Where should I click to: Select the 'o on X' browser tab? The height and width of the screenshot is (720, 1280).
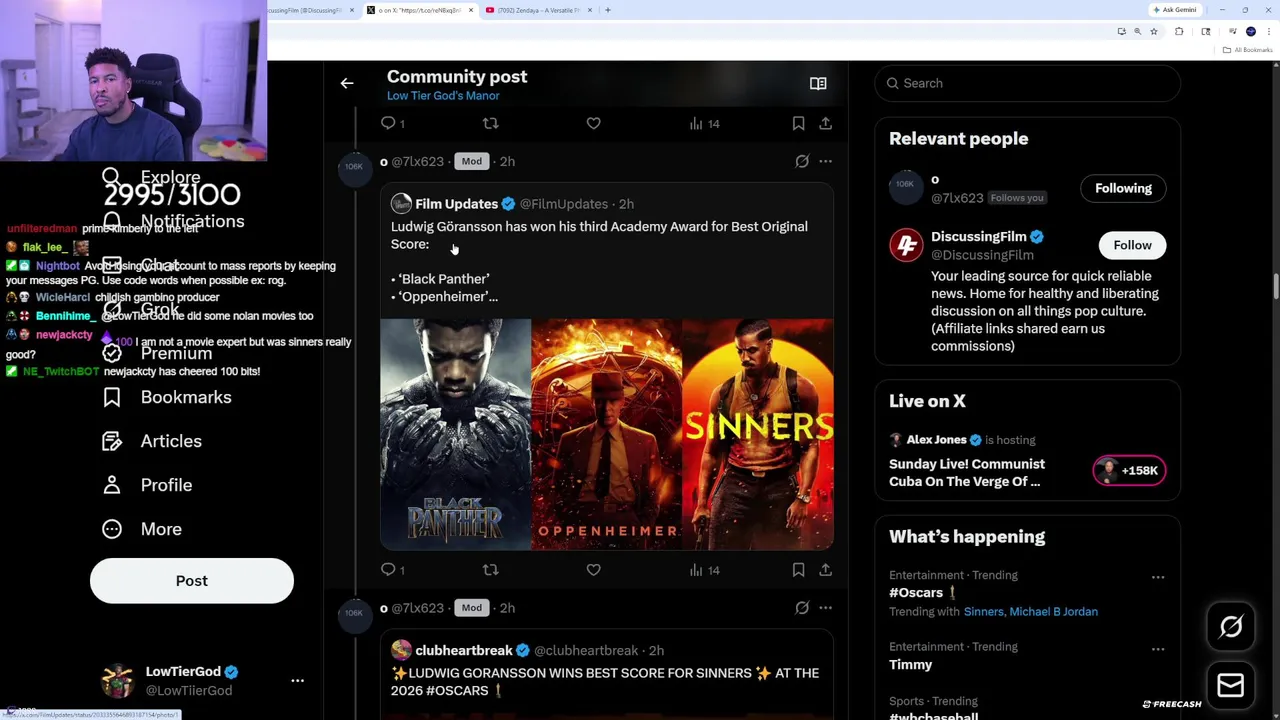[x=419, y=10]
